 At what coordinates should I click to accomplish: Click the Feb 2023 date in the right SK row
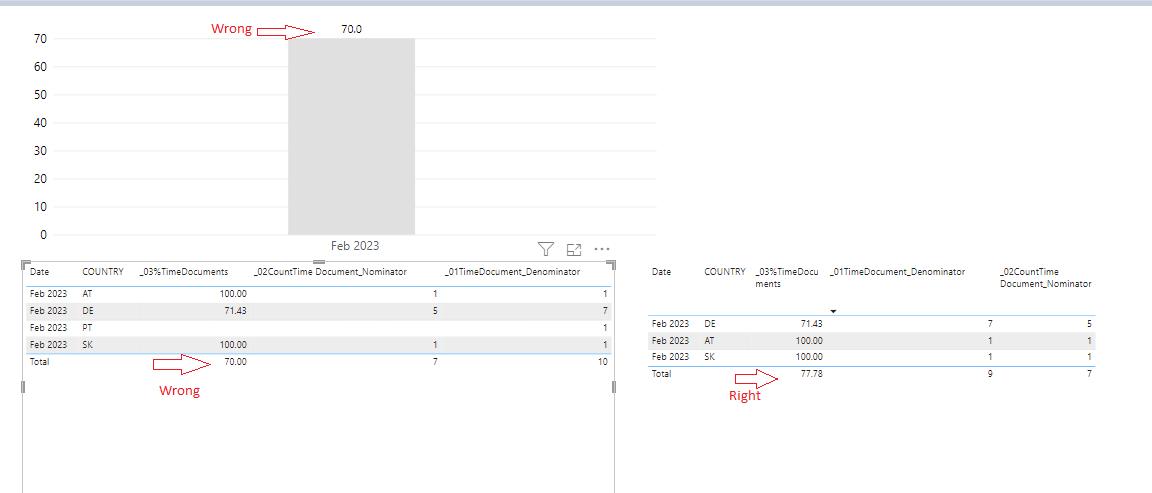point(670,357)
